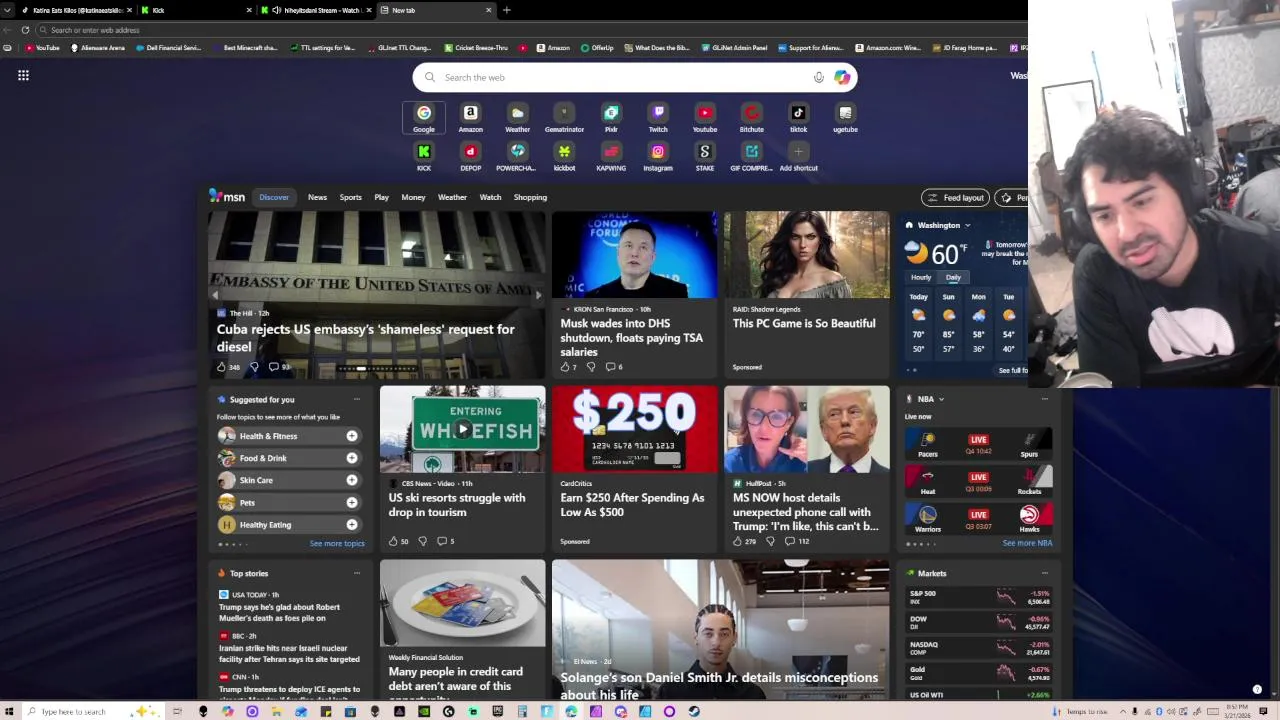Open the tiktok shortcut tile
This screenshot has height=720, width=1280.
click(798, 118)
